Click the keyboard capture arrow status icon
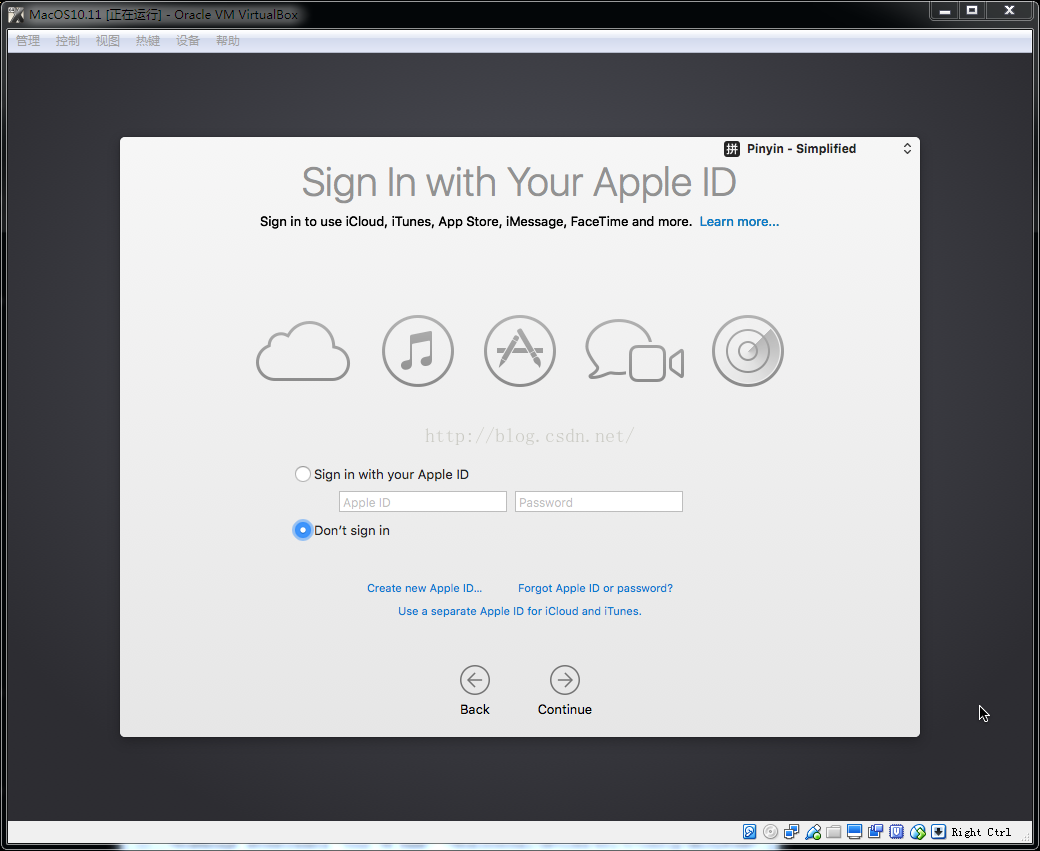 coord(939,832)
